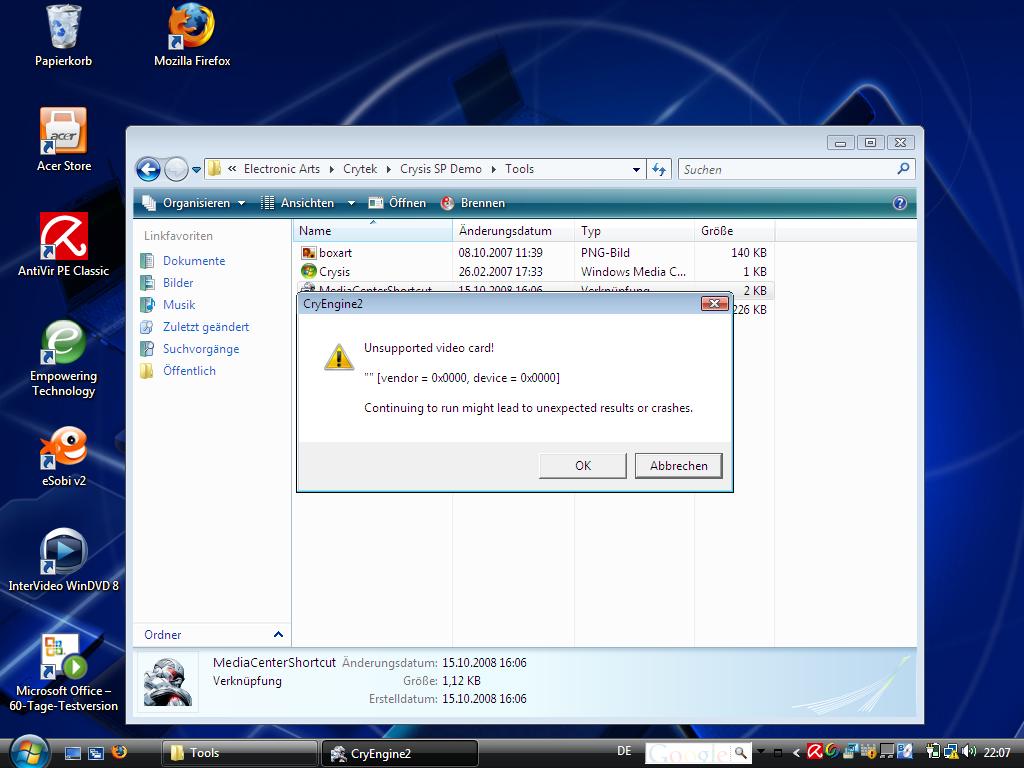Open the InterVideo WinDVD 8 desktop icon
Image resolution: width=1024 pixels, height=768 pixels.
[x=63, y=560]
